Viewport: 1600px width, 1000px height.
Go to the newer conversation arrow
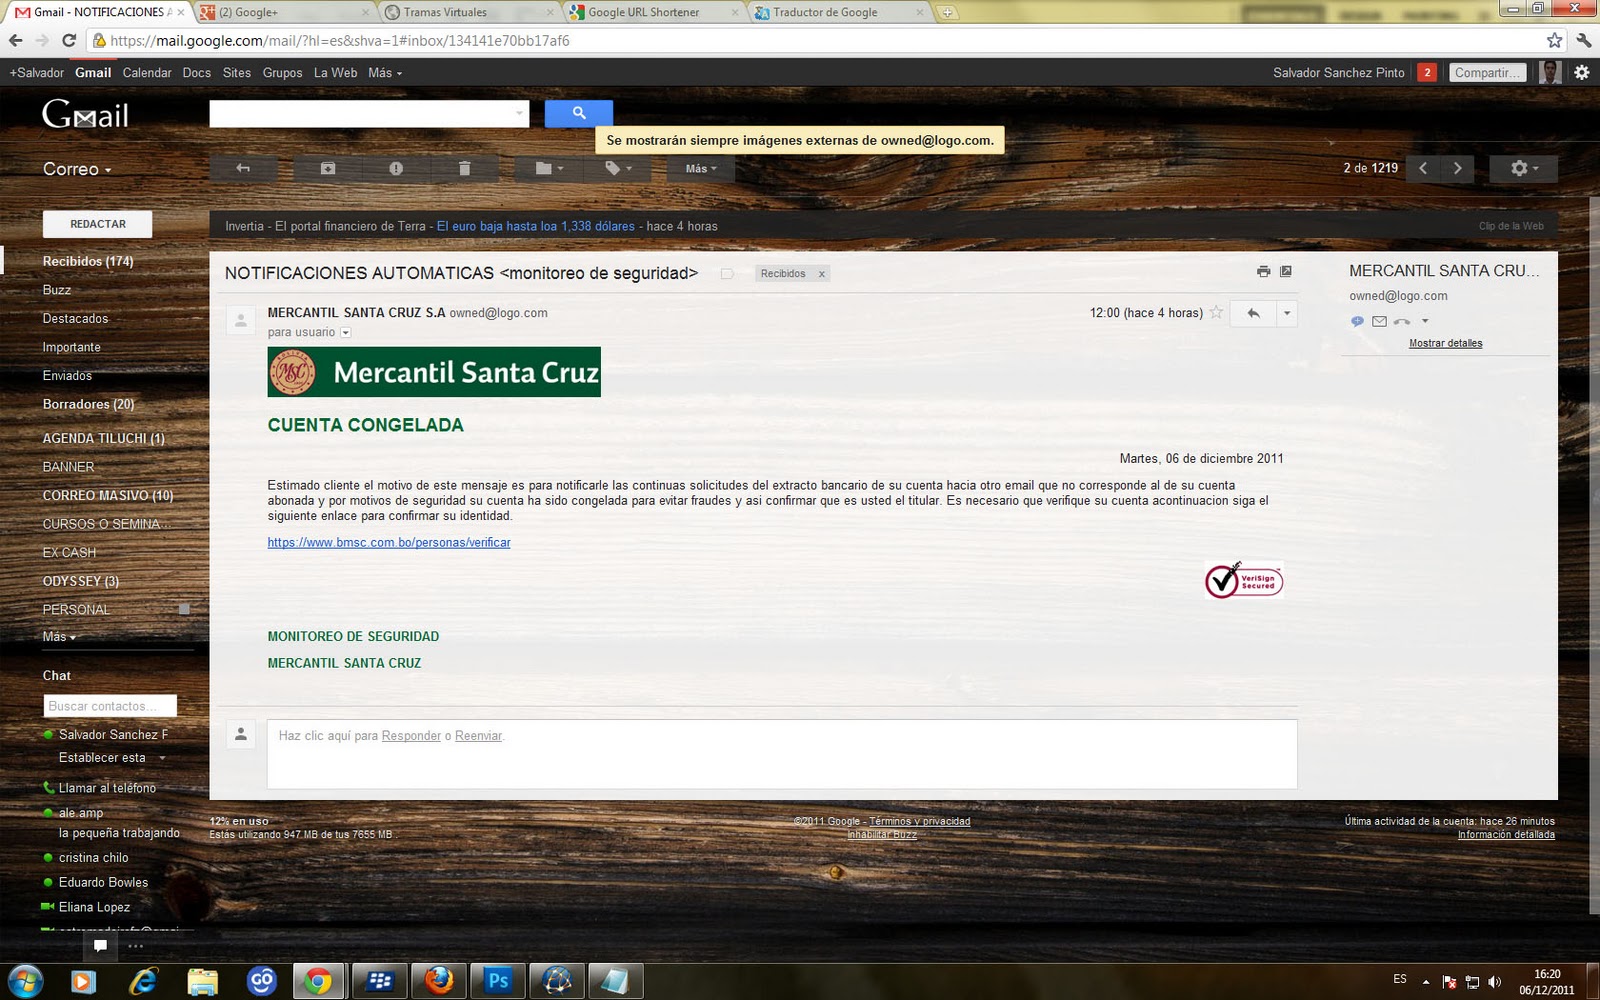1423,168
